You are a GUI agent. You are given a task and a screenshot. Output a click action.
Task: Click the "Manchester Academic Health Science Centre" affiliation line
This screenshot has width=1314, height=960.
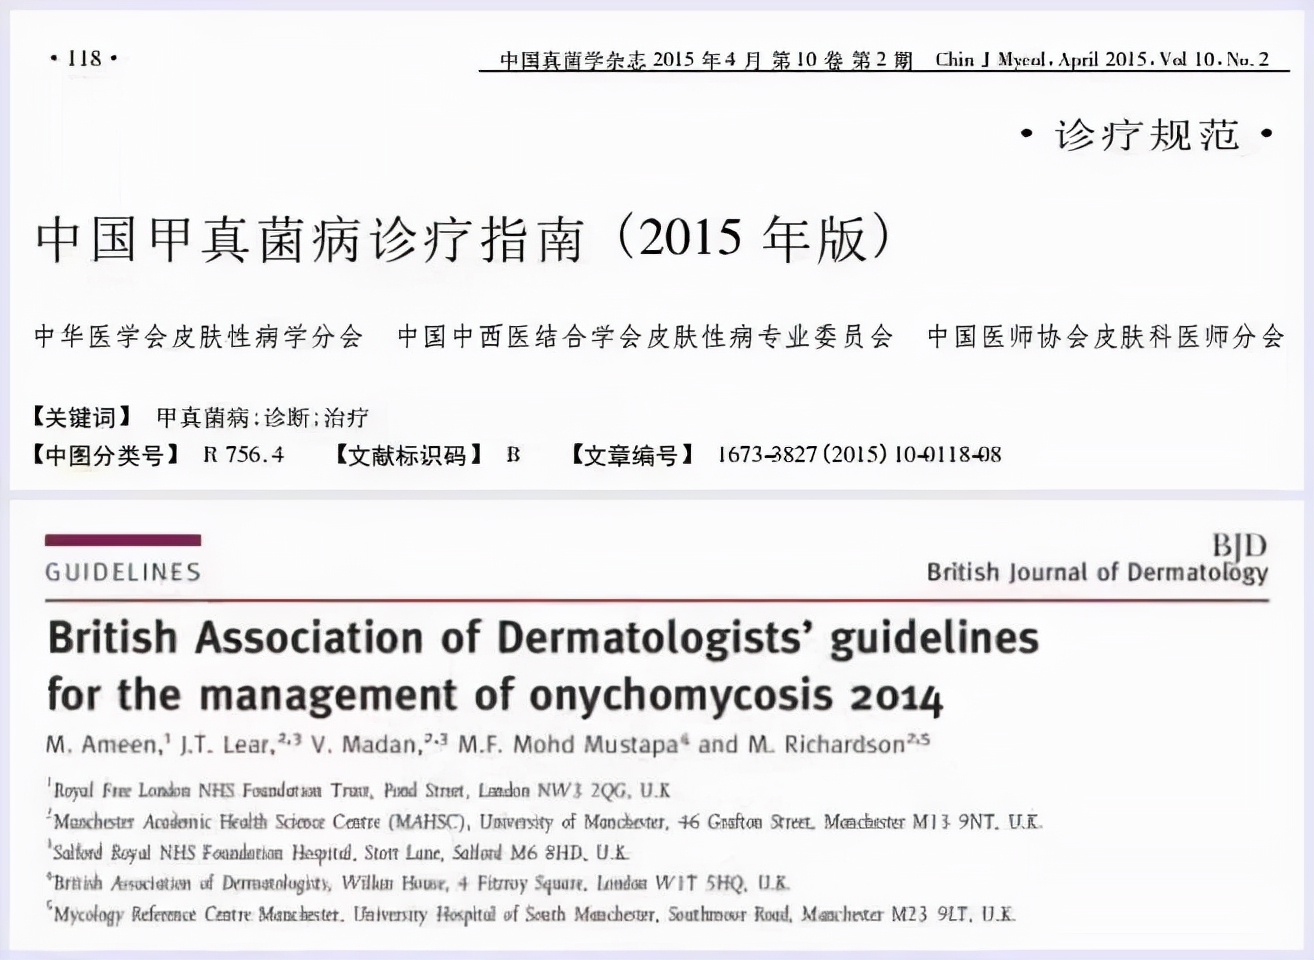tap(546, 822)
